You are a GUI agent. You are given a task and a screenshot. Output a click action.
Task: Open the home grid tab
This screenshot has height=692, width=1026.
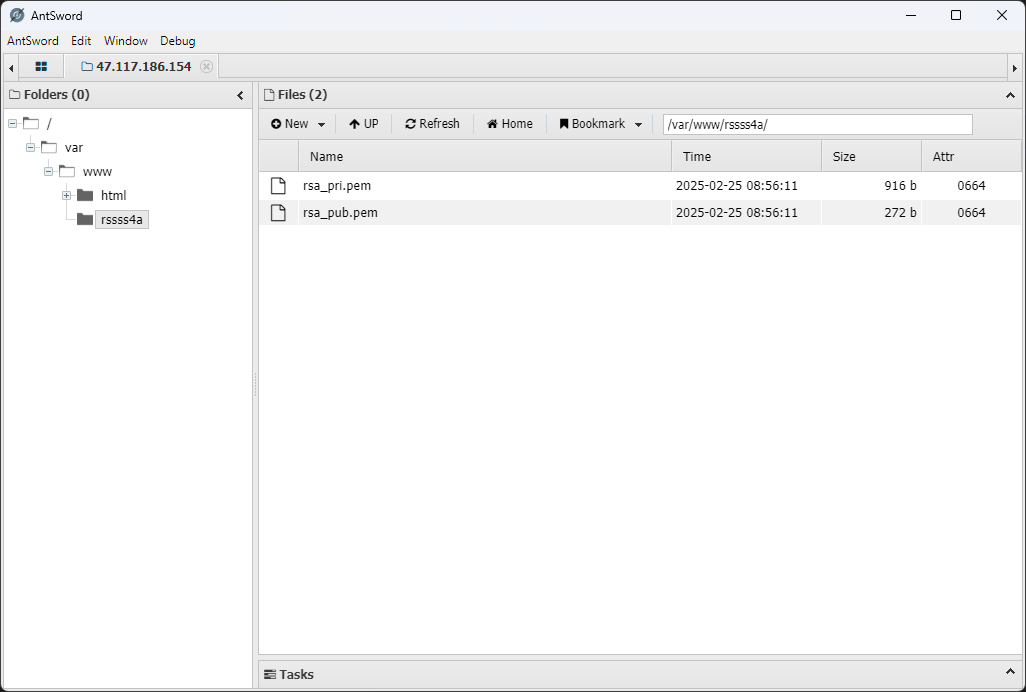point(41,67)
